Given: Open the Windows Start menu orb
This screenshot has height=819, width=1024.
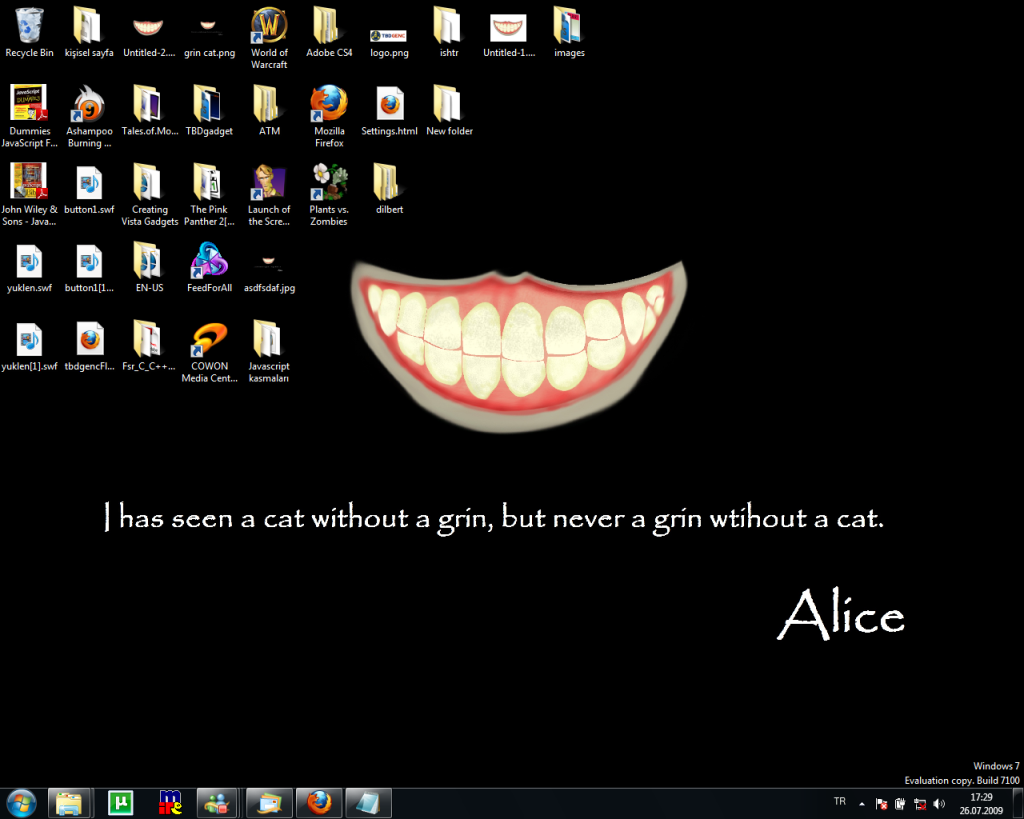Looking at the screenshot, I should [x=21, y=803].
